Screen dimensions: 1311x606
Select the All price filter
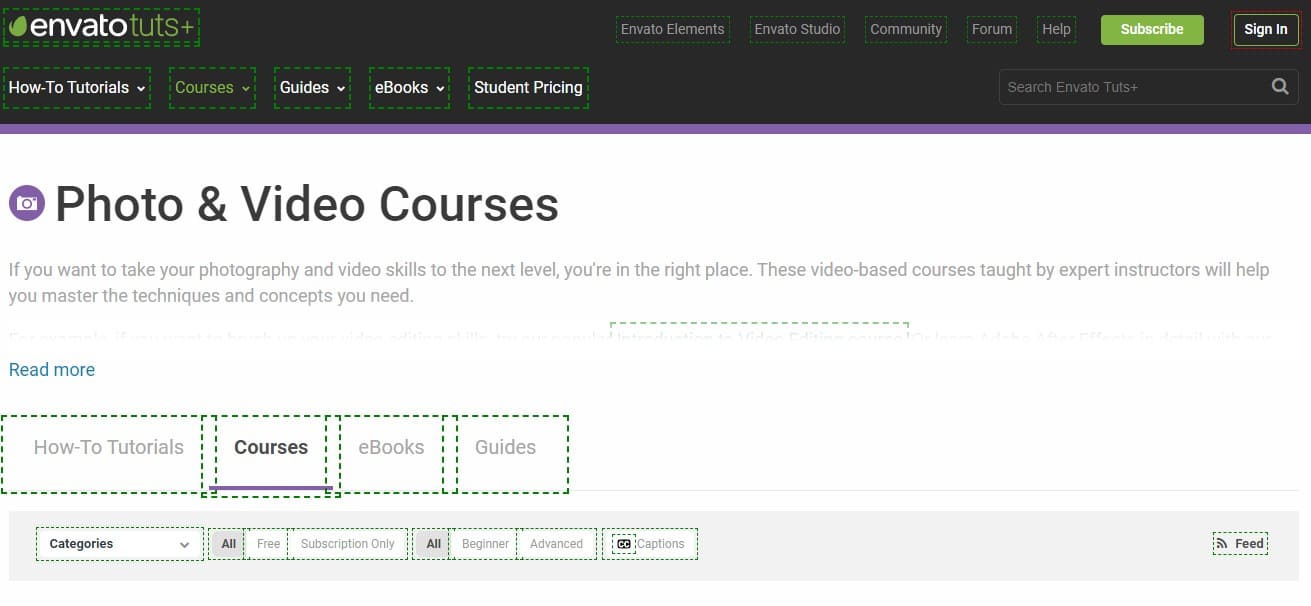[228, 544]
